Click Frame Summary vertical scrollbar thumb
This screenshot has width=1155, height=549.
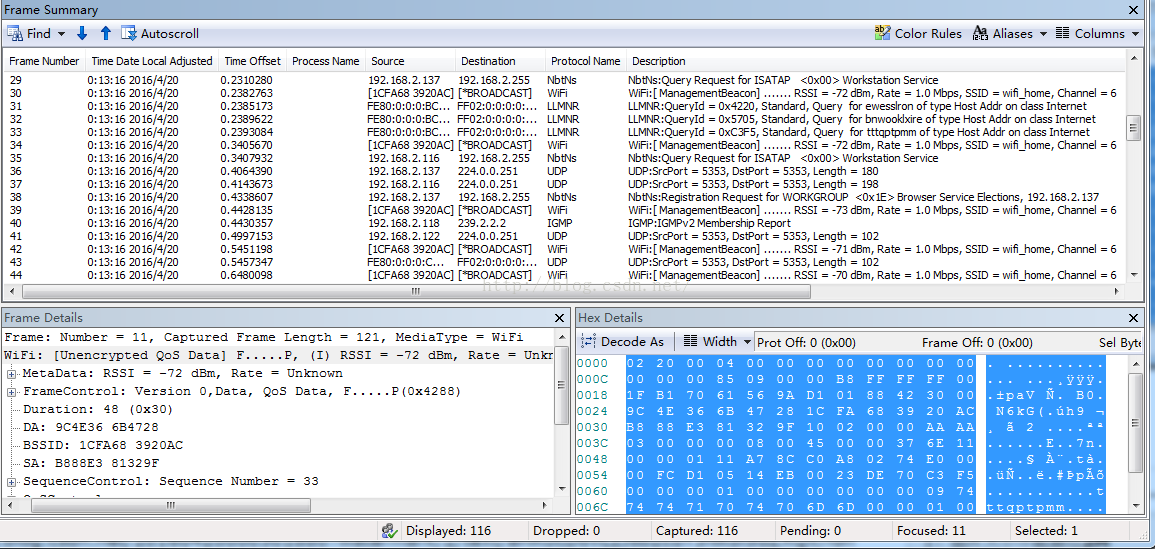1134,127
